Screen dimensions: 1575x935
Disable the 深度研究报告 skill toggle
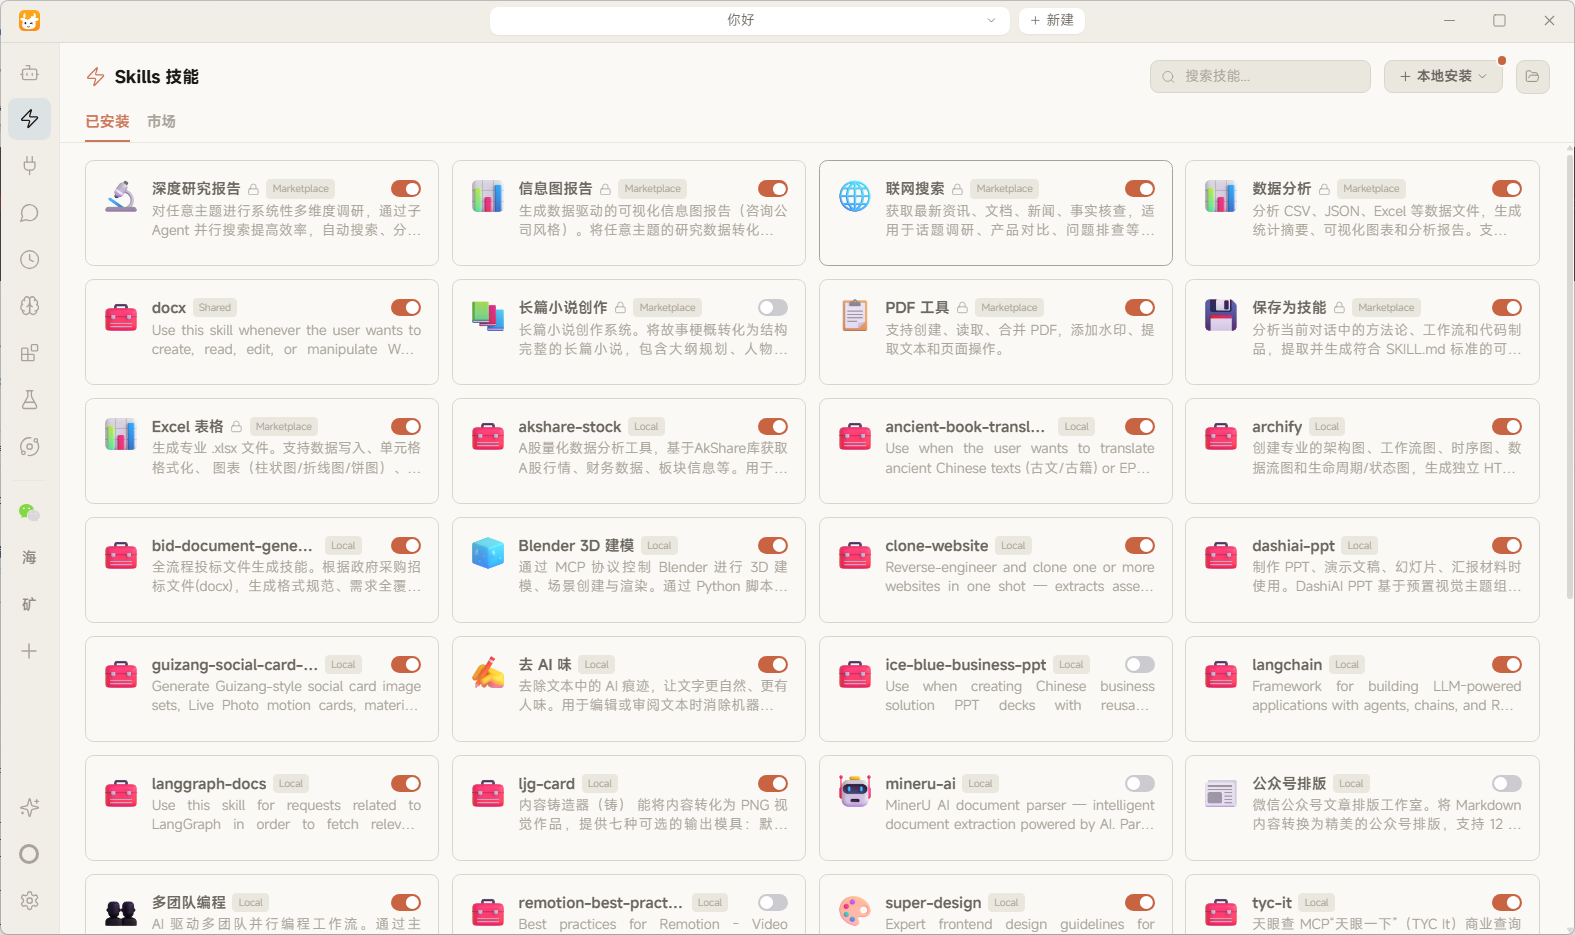click(406, 189)
